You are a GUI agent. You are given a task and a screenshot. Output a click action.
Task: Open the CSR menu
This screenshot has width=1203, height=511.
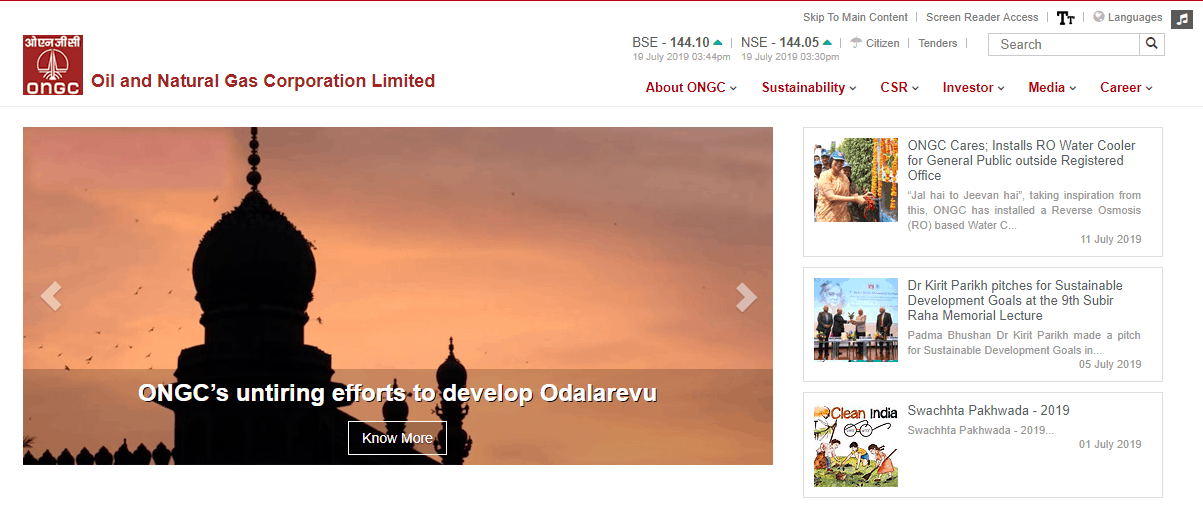[899, 87]
